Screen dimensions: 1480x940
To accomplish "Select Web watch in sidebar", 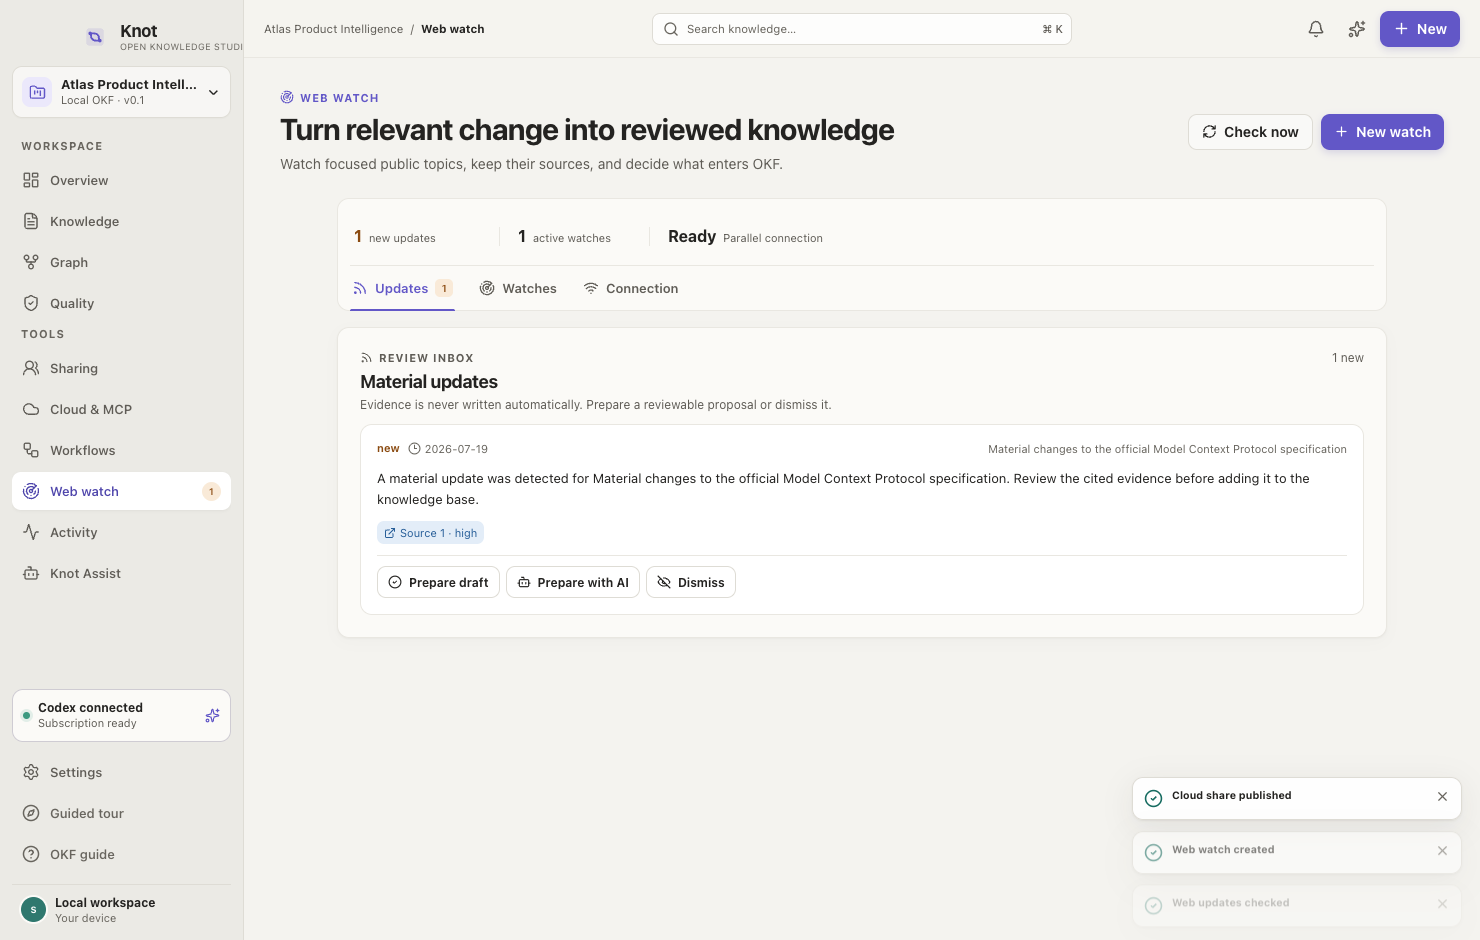I will (121, 491).
